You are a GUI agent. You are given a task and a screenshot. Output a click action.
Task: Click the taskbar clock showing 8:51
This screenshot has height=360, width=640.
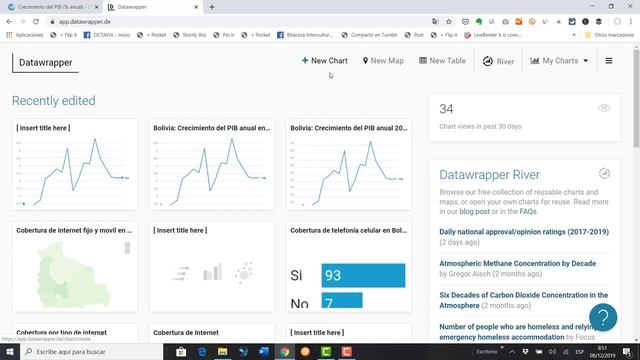coord(602,351)
